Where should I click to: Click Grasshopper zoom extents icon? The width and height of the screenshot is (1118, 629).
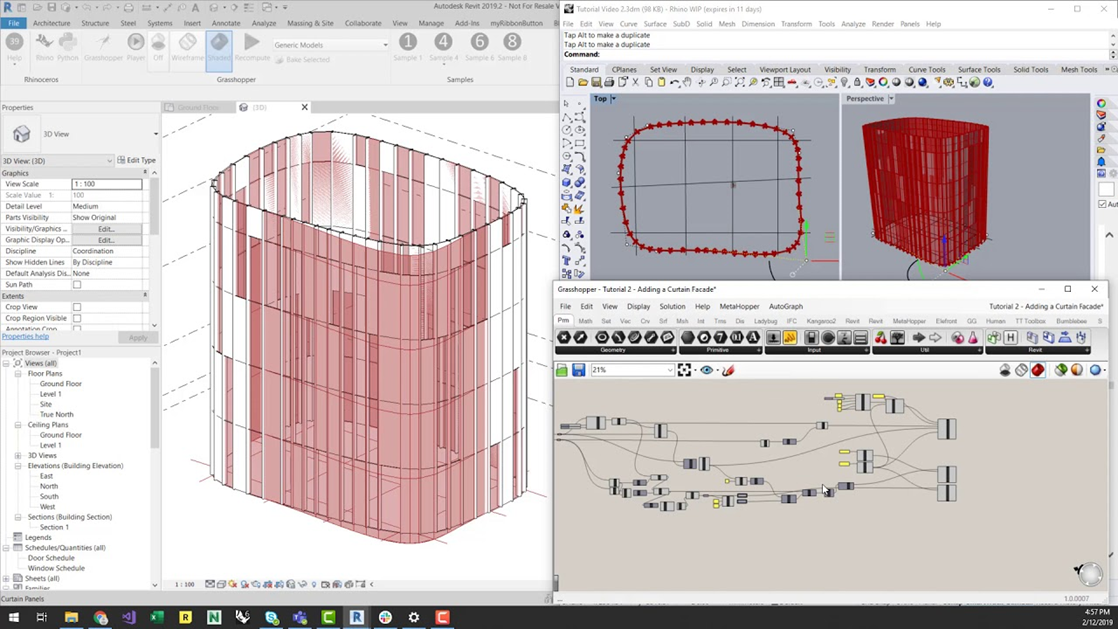pos(684,370)
